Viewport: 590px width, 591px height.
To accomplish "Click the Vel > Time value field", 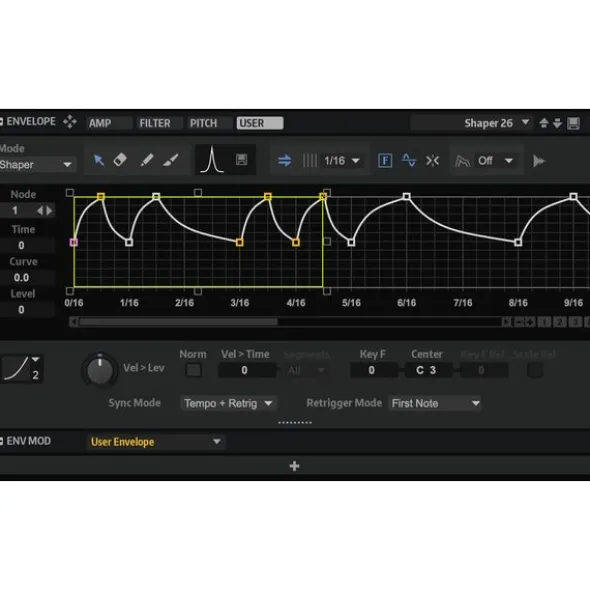I will 247,371.
